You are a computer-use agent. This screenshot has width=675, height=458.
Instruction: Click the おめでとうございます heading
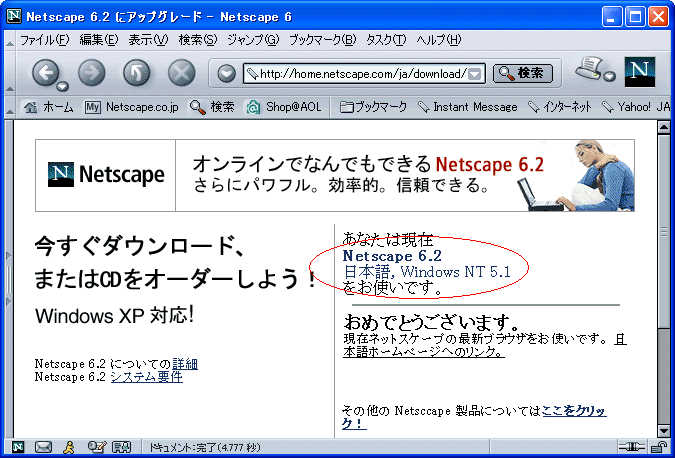[432, 321]
